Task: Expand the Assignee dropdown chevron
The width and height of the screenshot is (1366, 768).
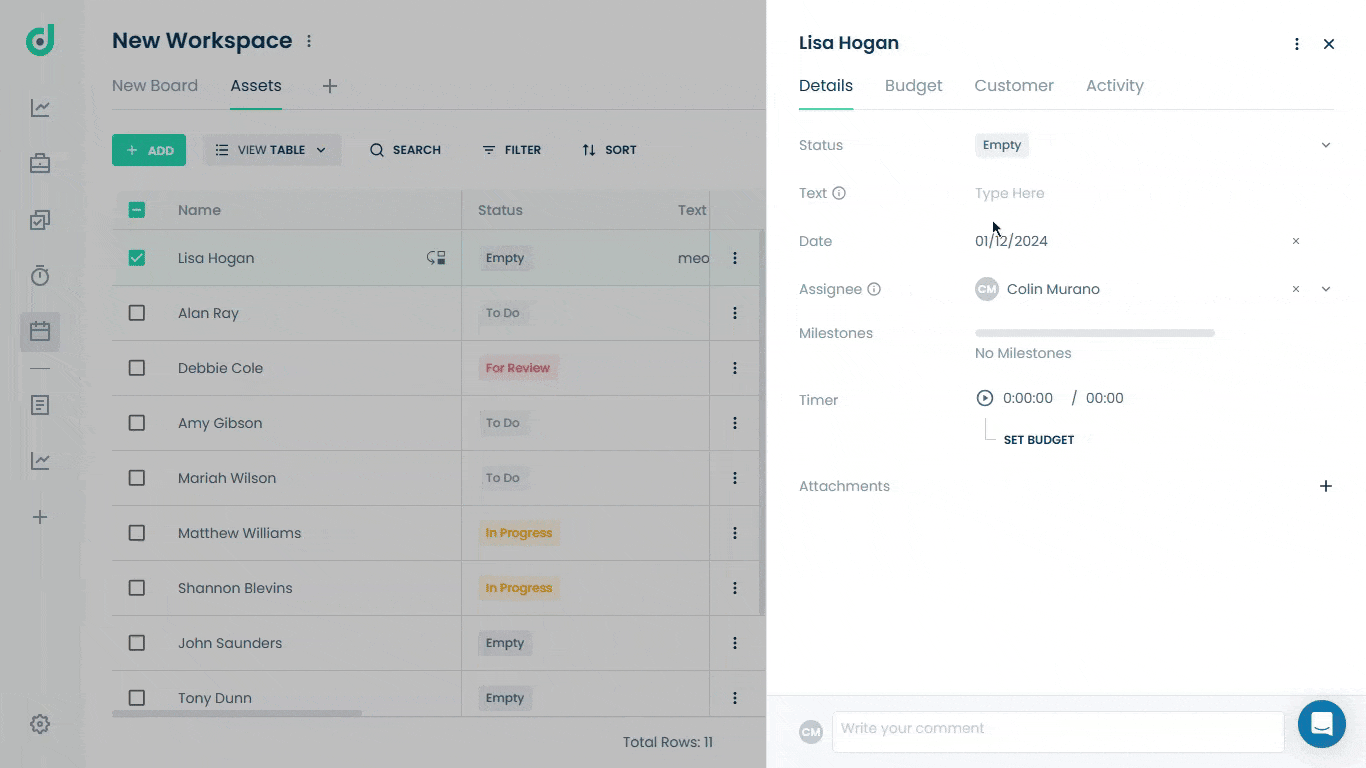Action: 1326,289
